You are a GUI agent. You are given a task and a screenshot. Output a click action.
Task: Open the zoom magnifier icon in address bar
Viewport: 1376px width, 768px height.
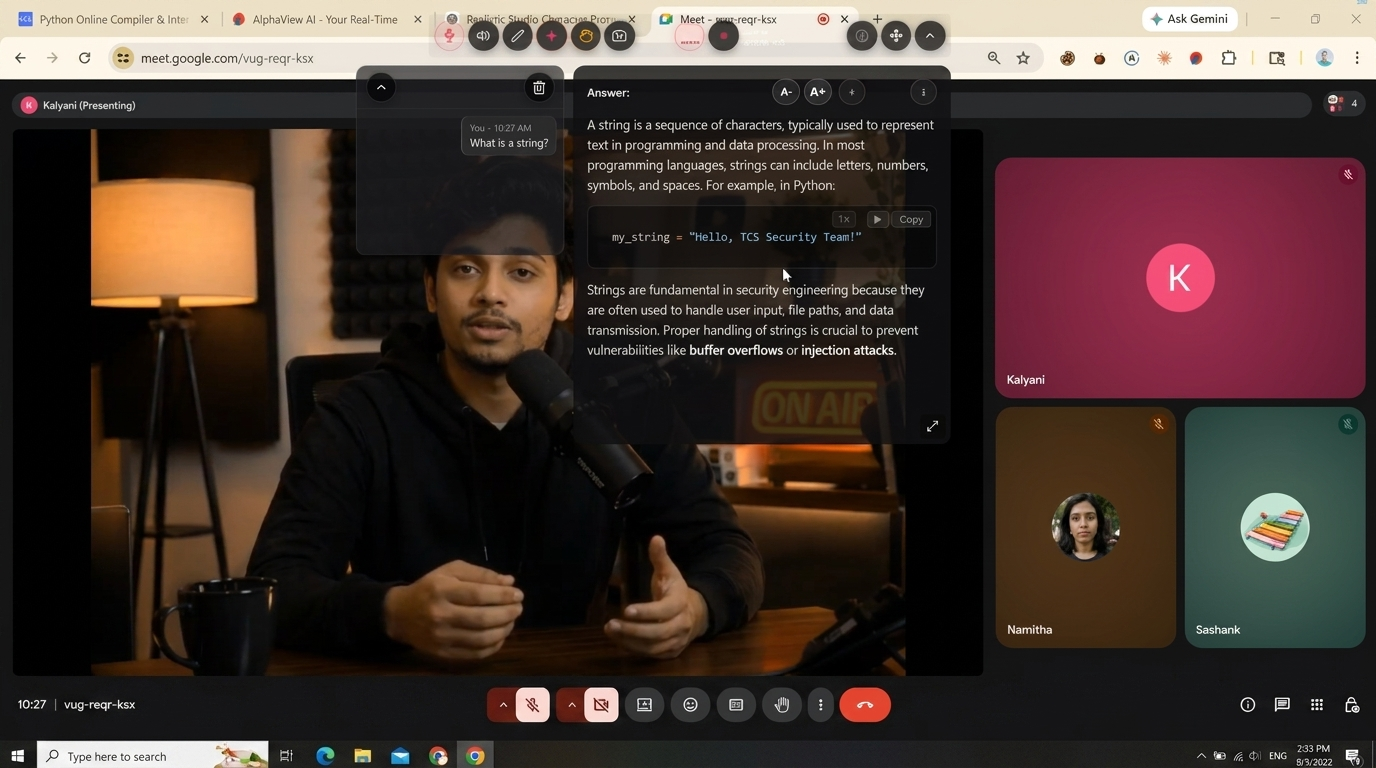click(x=993, y=58)
